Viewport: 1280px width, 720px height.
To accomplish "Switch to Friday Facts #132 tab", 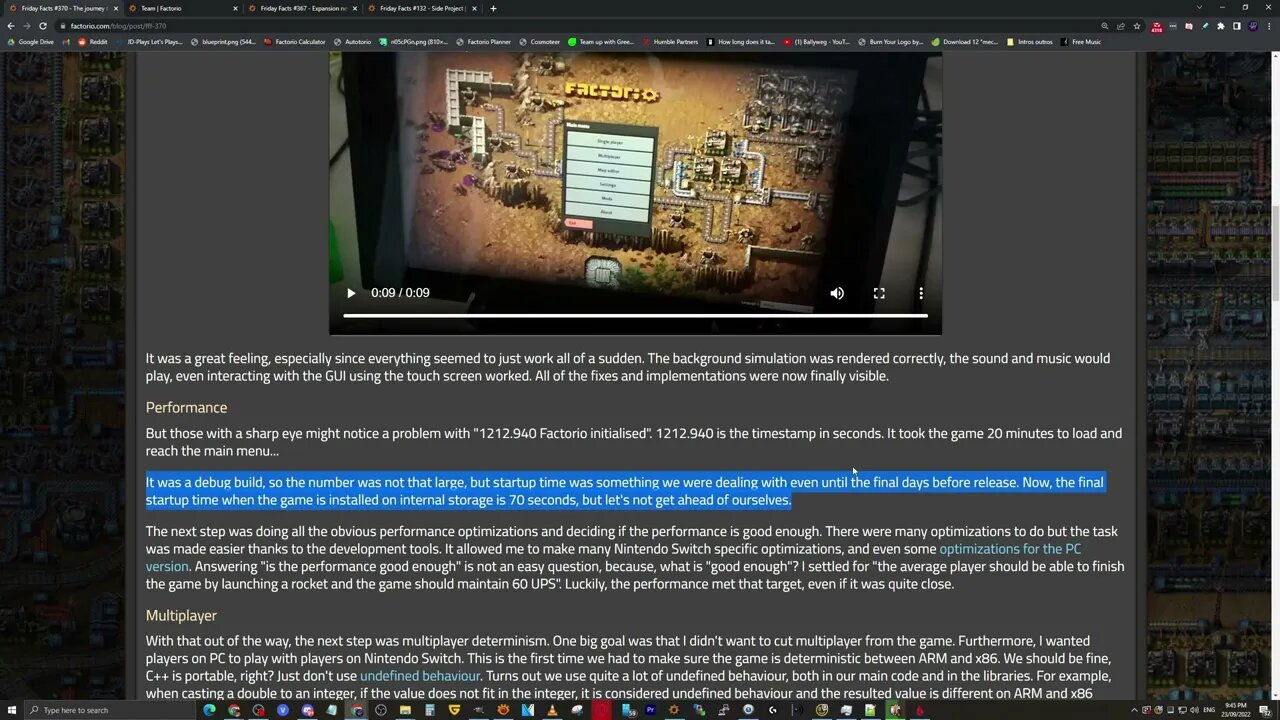I will click(421, 8).
